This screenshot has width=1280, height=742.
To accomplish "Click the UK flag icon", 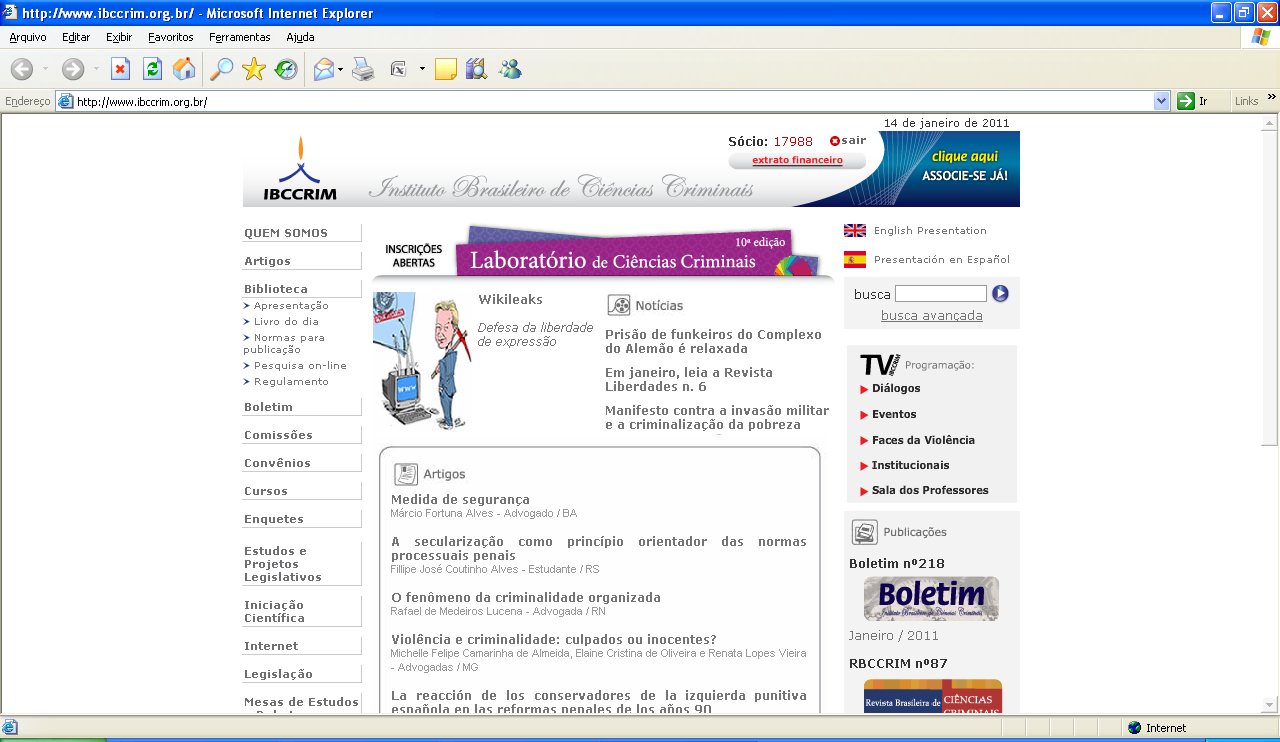I will (855, 231).
